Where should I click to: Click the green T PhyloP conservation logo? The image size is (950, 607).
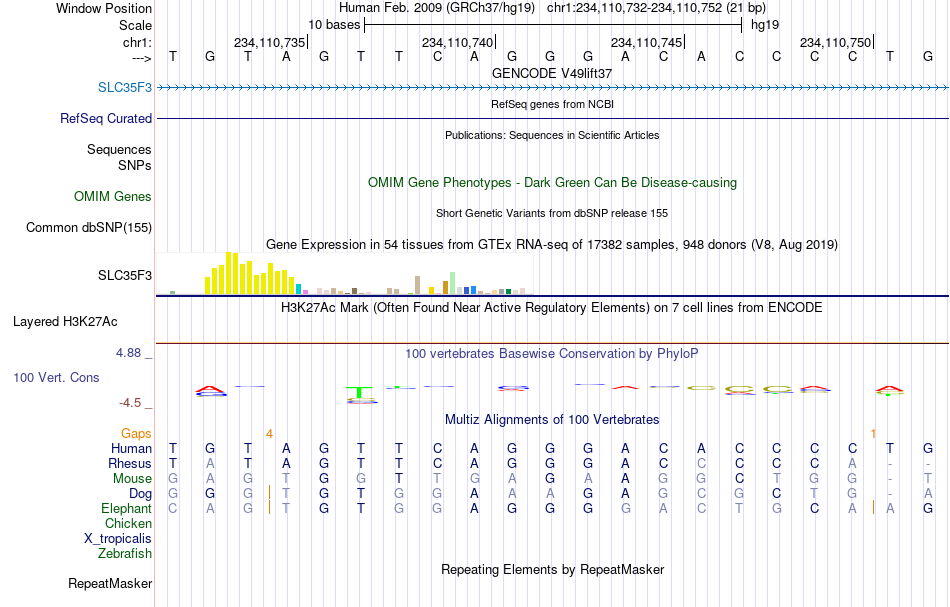[361, 392]
